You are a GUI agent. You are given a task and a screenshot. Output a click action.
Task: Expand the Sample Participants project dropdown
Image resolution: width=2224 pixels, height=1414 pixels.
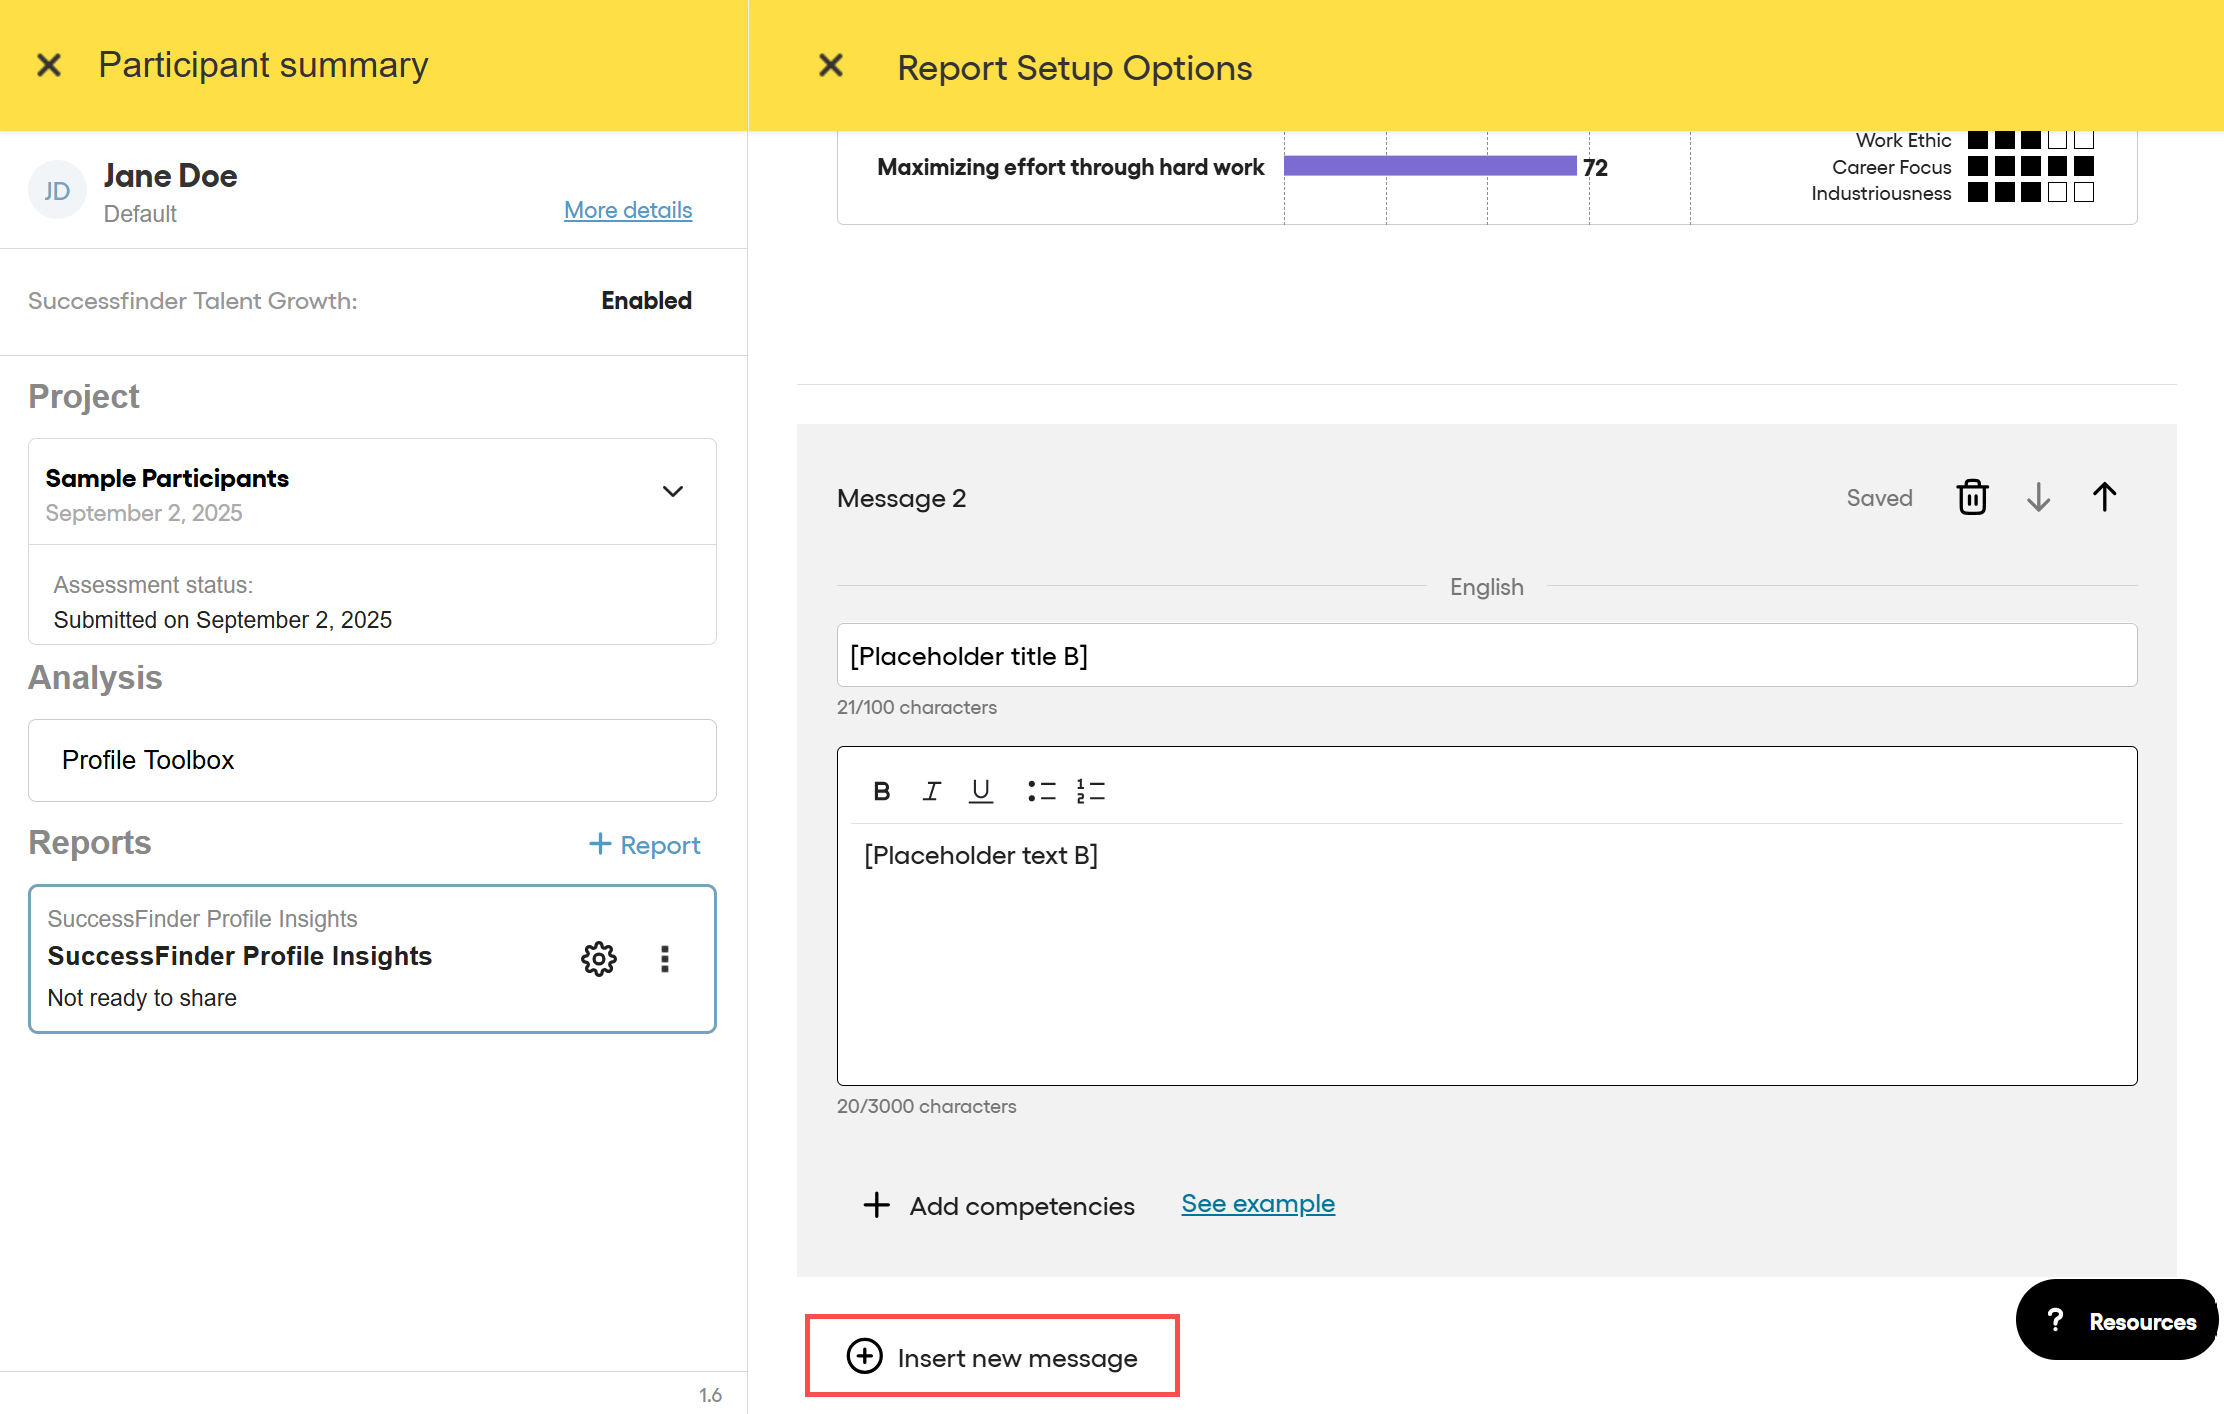point(673,491)
